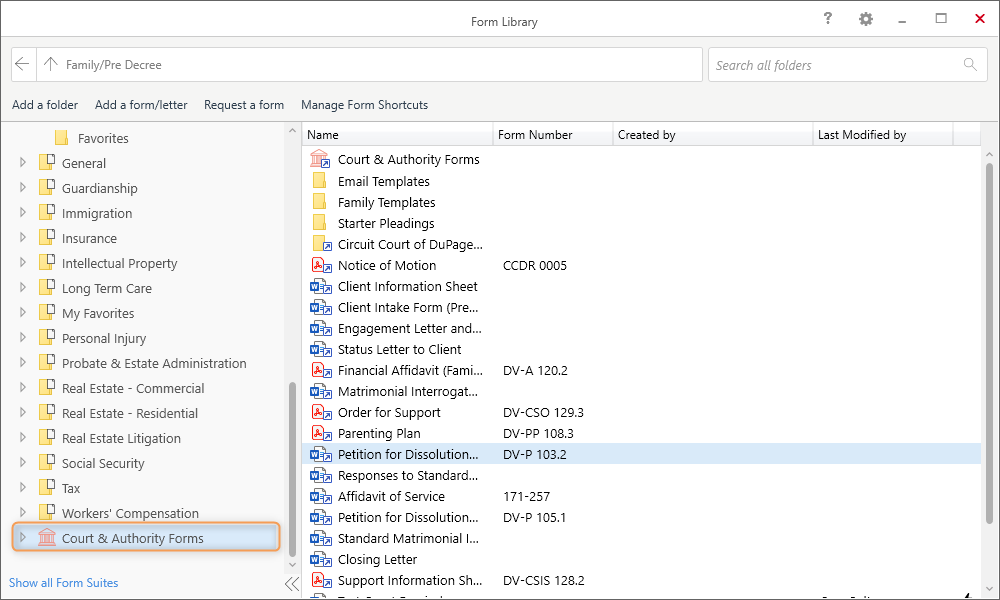Open Manage Form Shortcuts
The image size is (1000, 600).
[x=364, y=105]
